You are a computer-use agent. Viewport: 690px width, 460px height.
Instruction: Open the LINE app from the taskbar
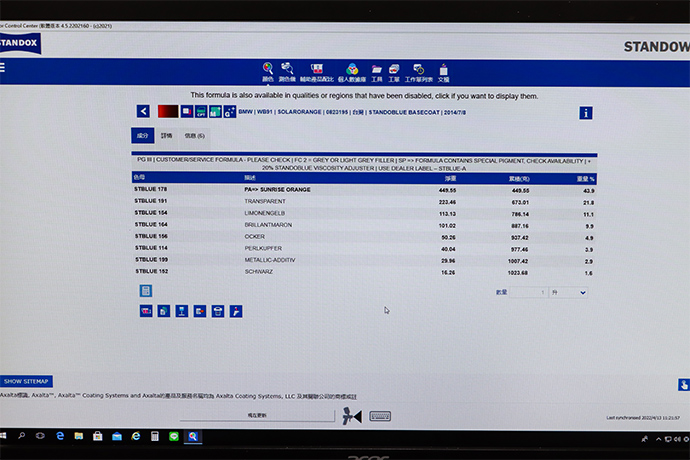174,436
